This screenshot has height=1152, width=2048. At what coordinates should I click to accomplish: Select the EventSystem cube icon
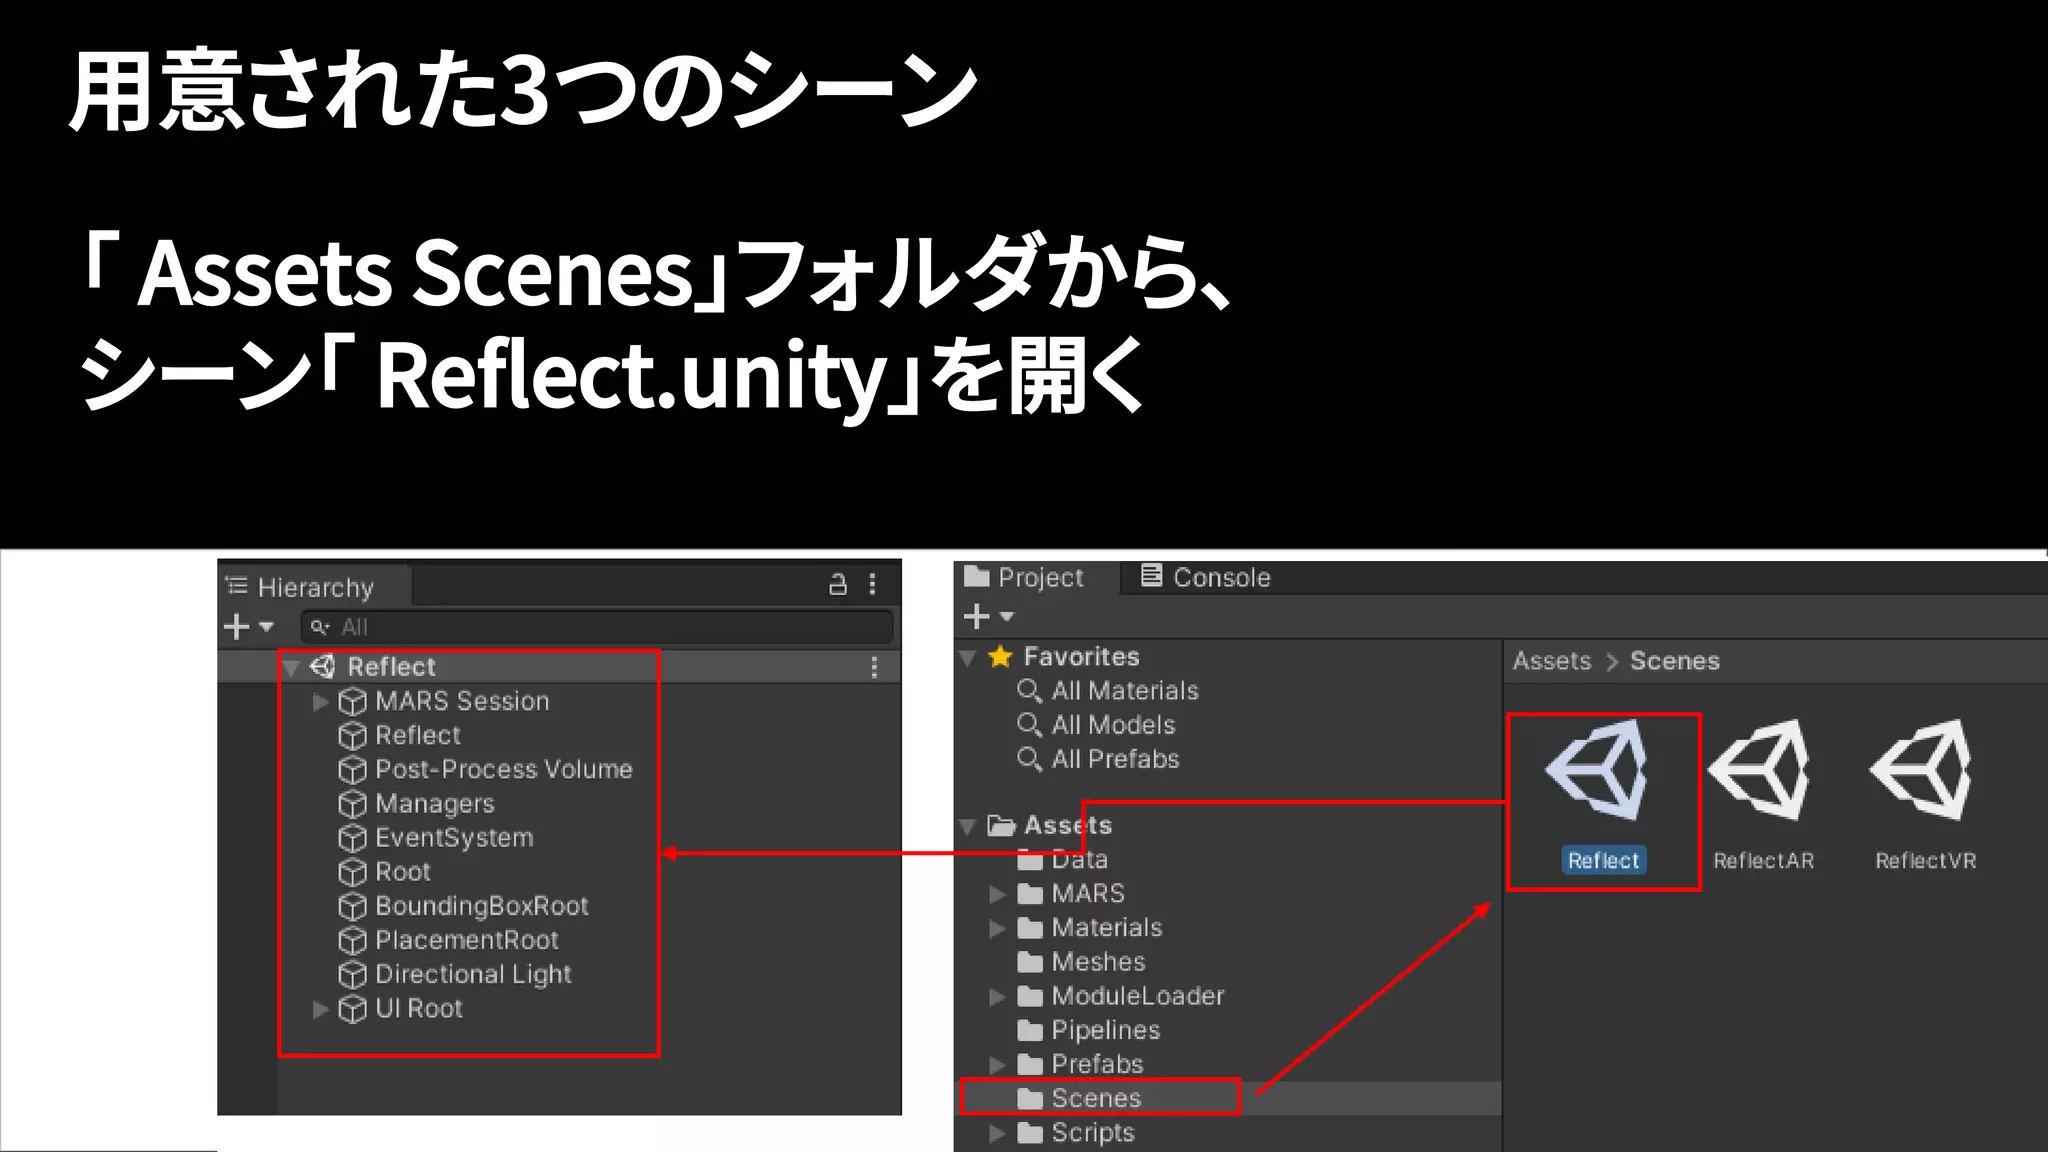(x=352, y=838)
